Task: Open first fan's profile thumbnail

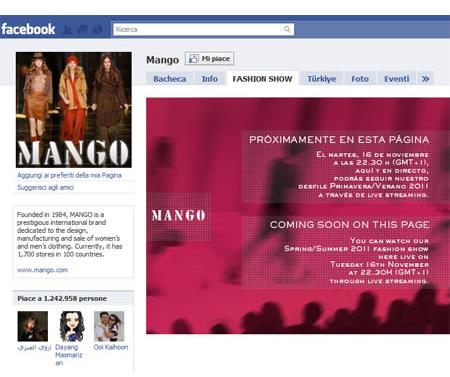Action: tap(33, 326)
